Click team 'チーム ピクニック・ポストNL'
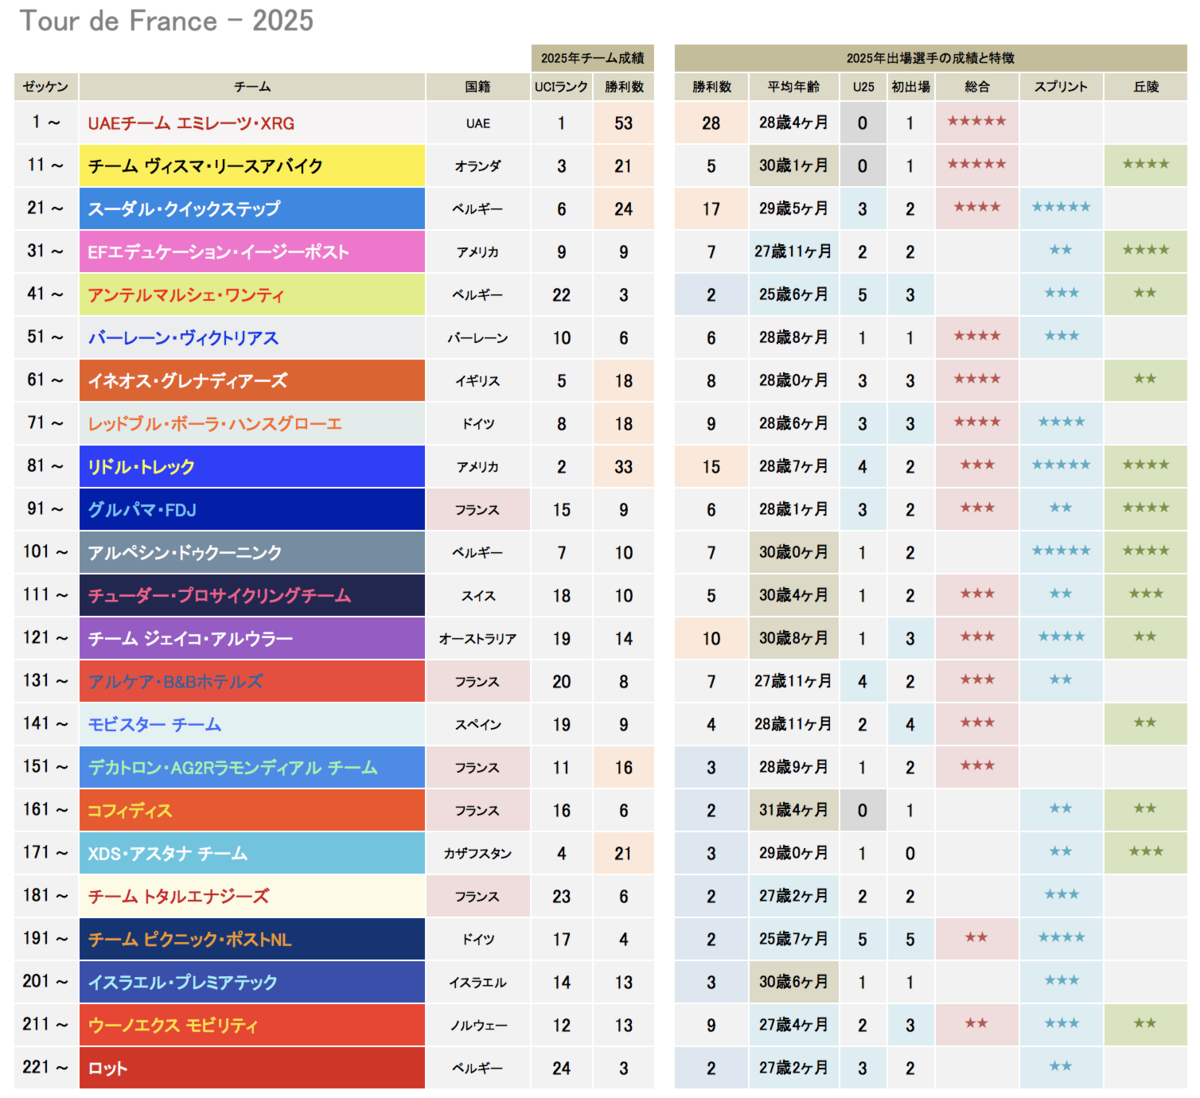 (x=252, y=940)
